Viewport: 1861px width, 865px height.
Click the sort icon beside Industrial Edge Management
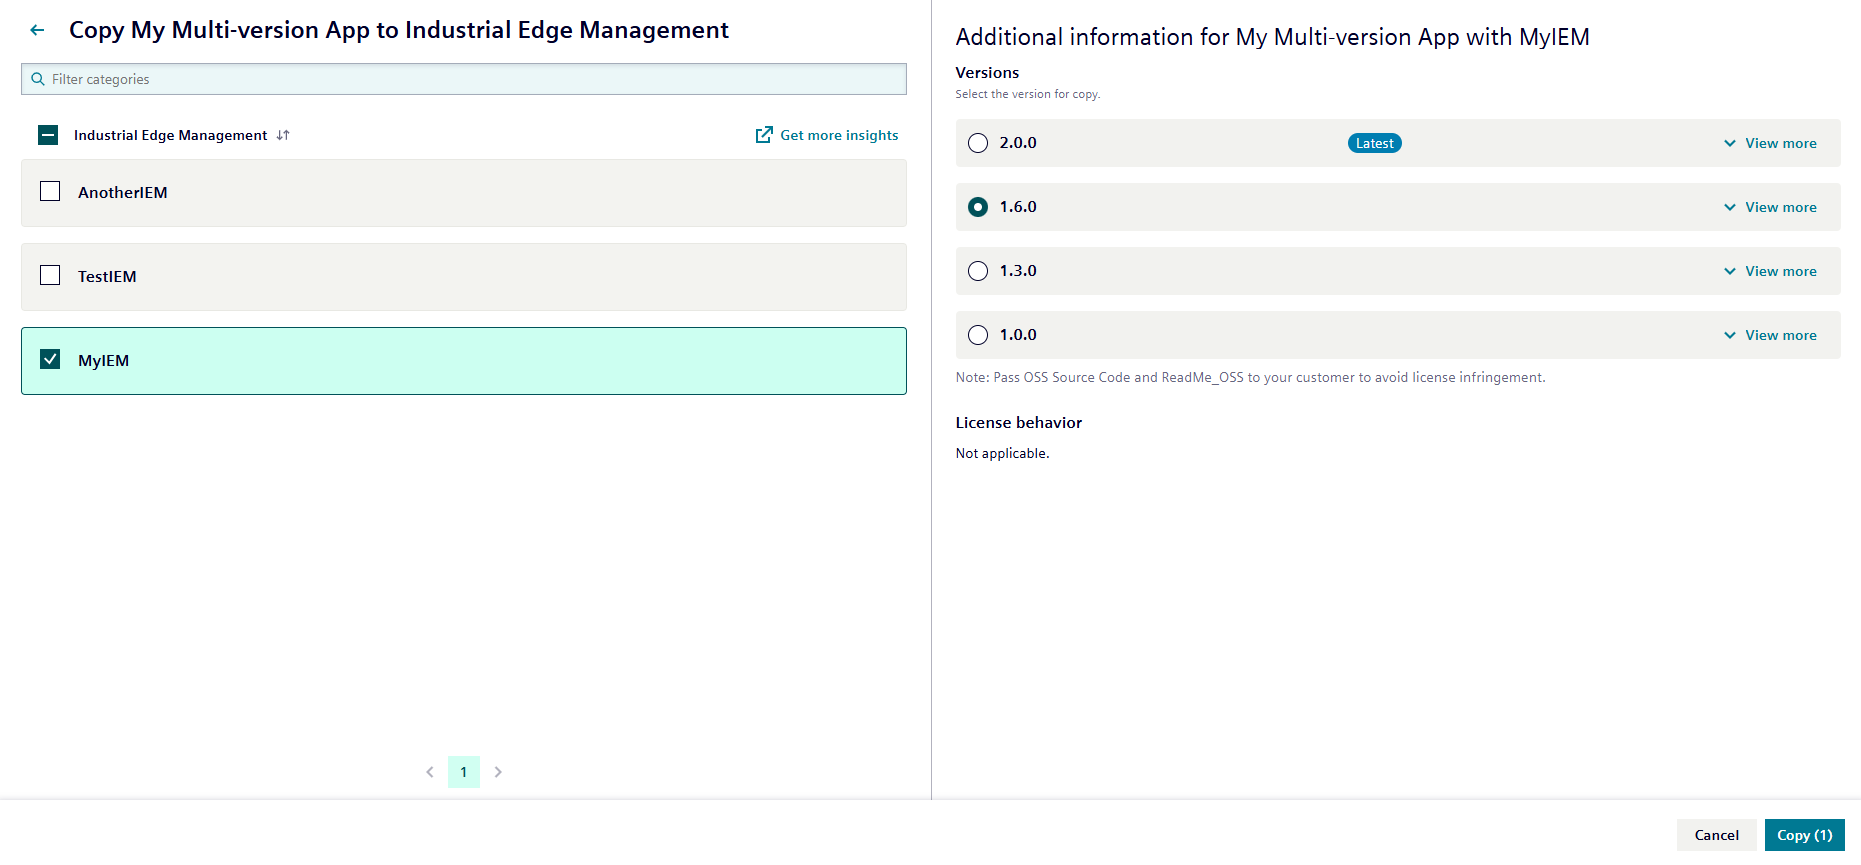click(x=283, y=135)
